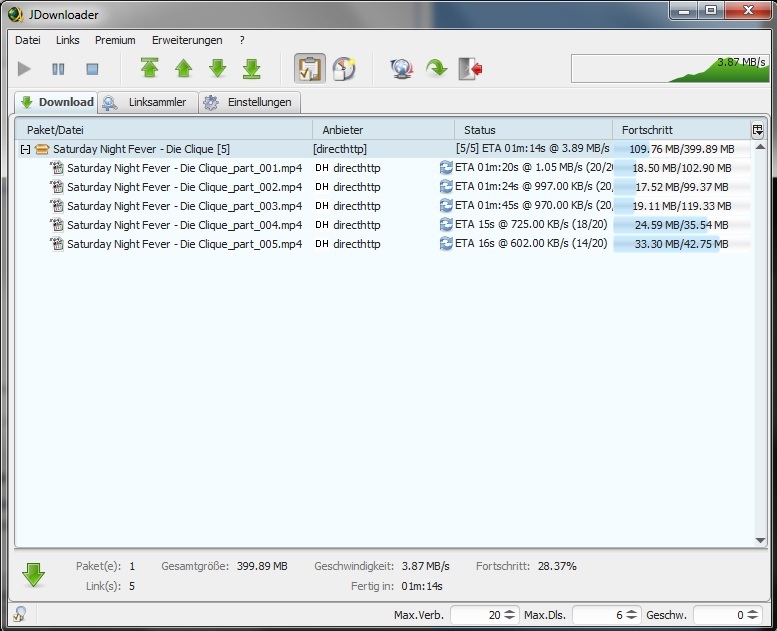Click package progress bar 109.76 MB/399.89 MB
The height and width of the screenshot is (631, 777).
coord(681,149)
